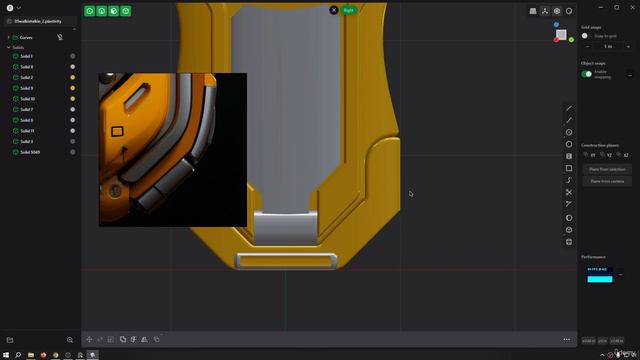
Task: Toggle material dot for Solid 2
Action: [73, 77]
